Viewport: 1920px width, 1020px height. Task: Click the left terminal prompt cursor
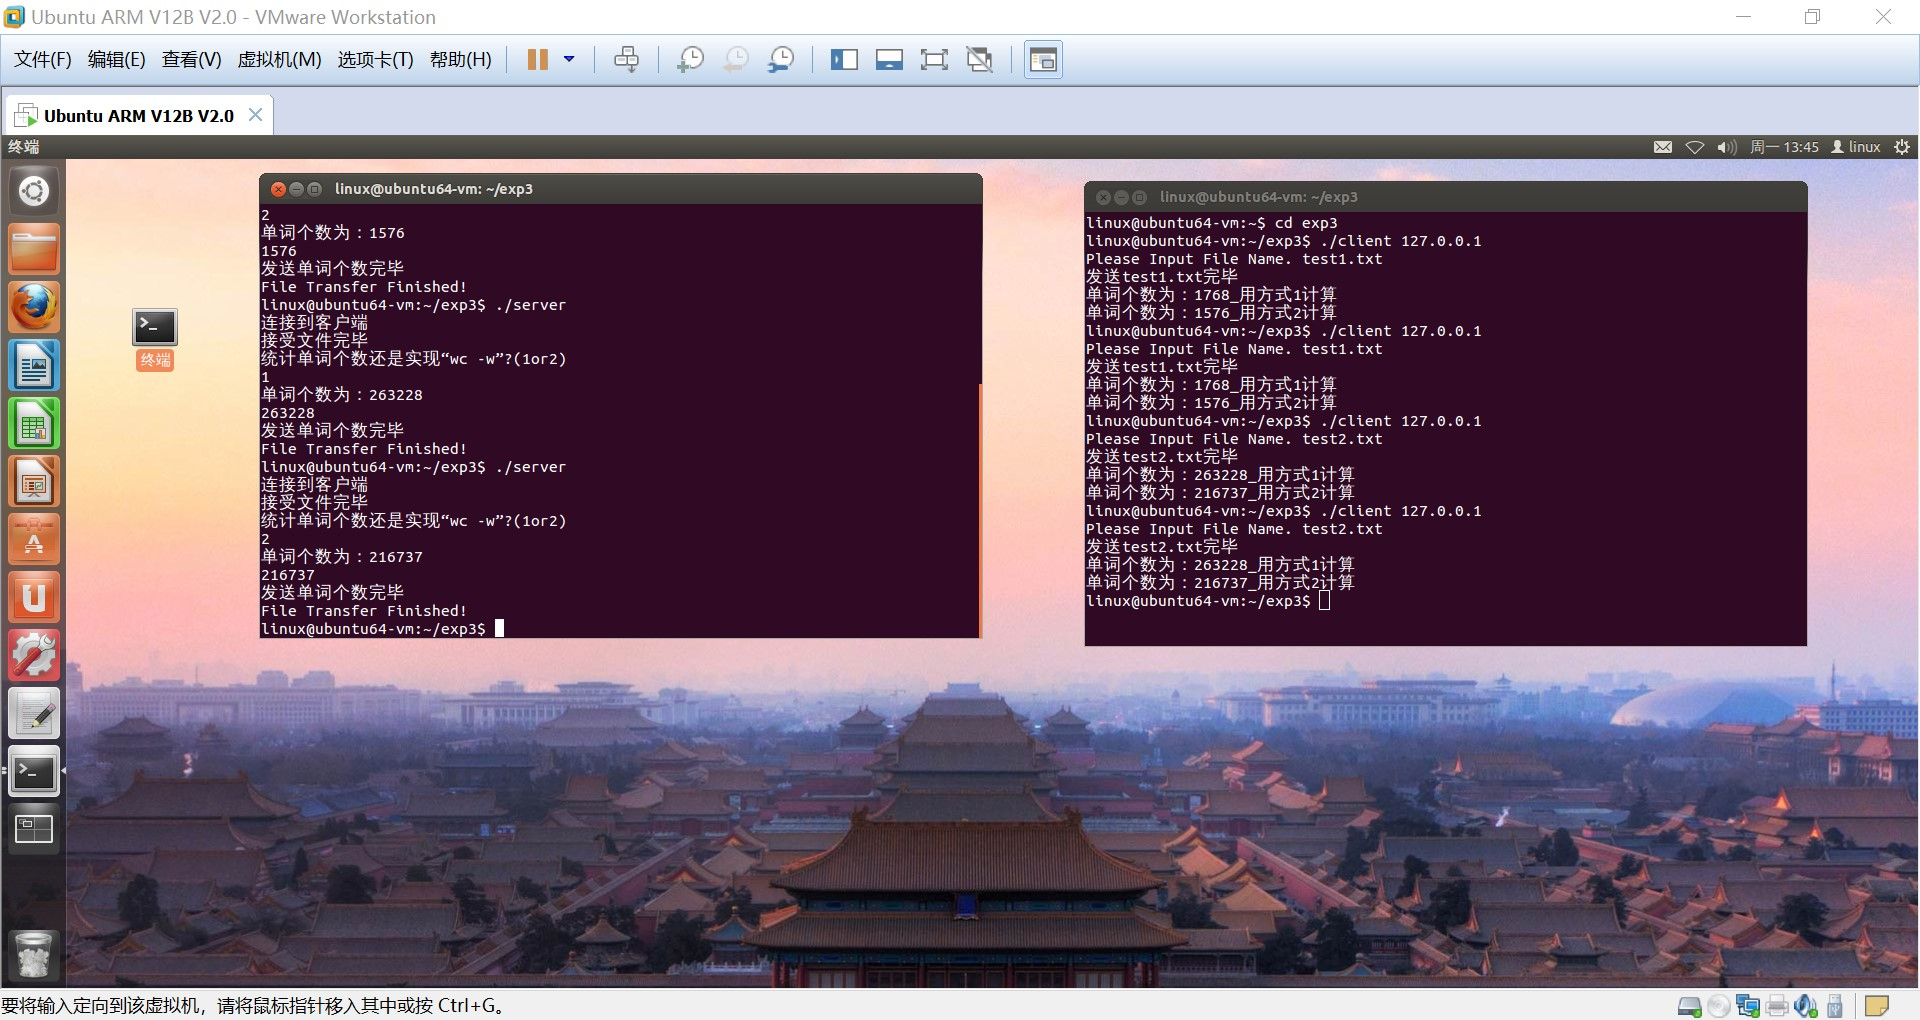click(499, 628)
